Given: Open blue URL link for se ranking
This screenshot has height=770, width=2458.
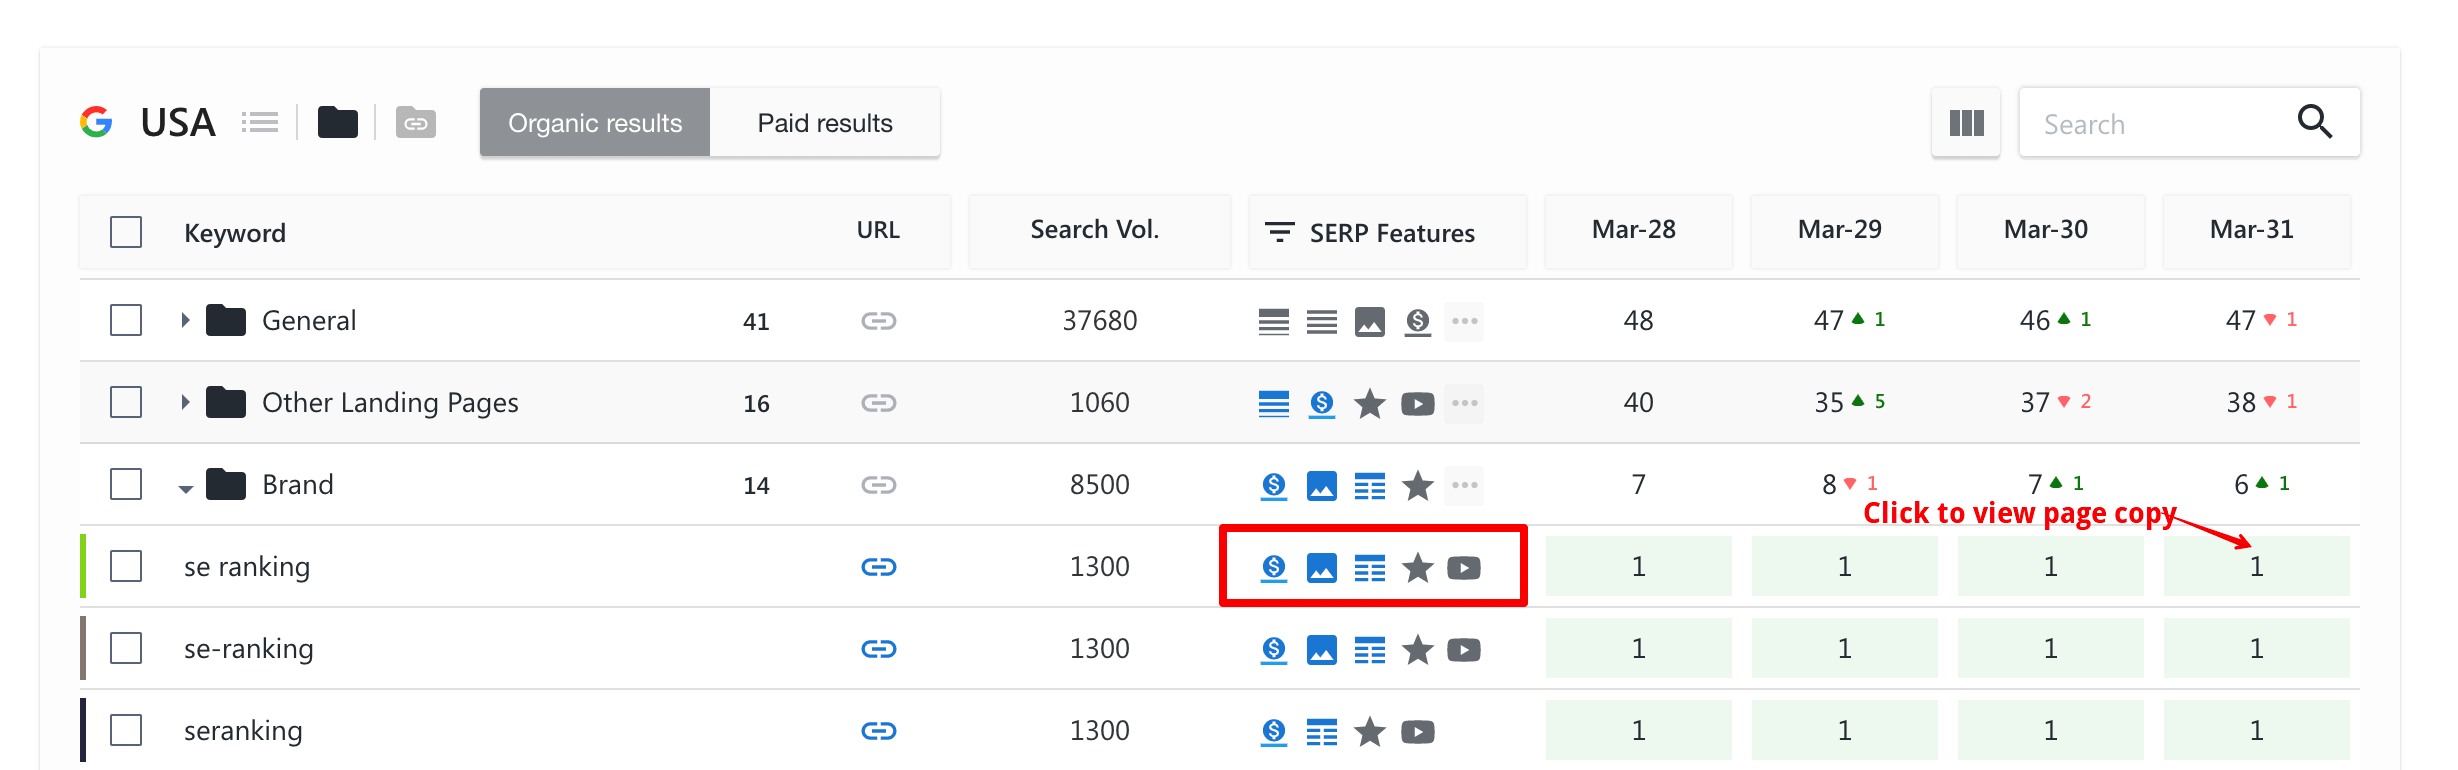Looking at the screenshot, I should point(878,567).
